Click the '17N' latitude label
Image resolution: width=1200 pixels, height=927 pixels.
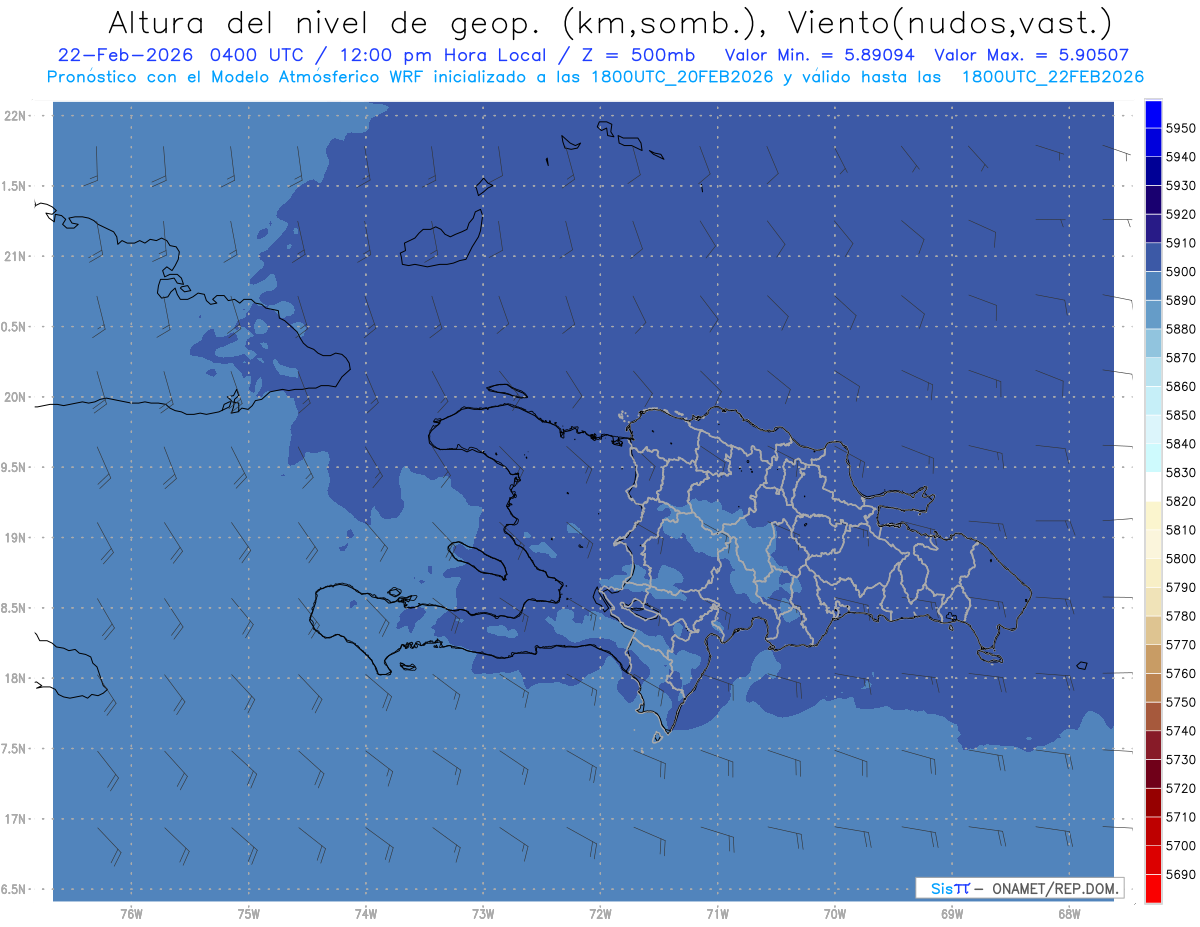(14, 819)
